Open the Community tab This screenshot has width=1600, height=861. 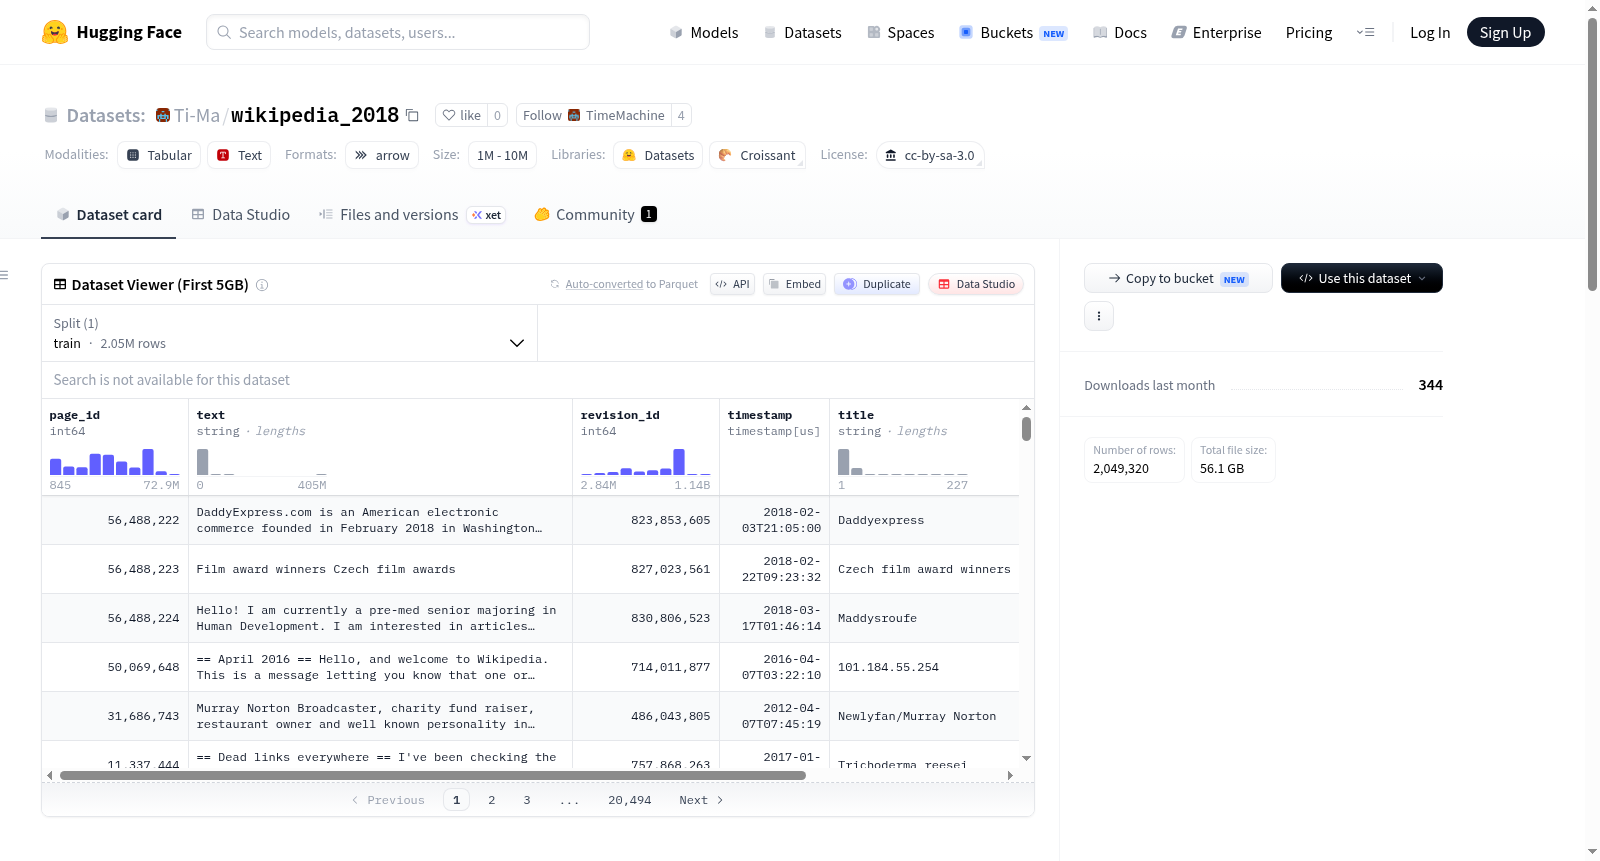click(595, 214)
